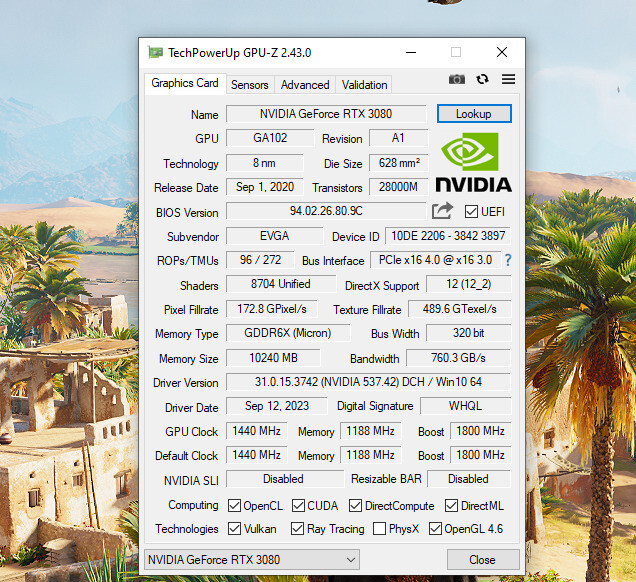Click the GPU Clock row Boost 1800 MHz
The width and height of the screenshot is (636, 582).
tap(480, 431)
